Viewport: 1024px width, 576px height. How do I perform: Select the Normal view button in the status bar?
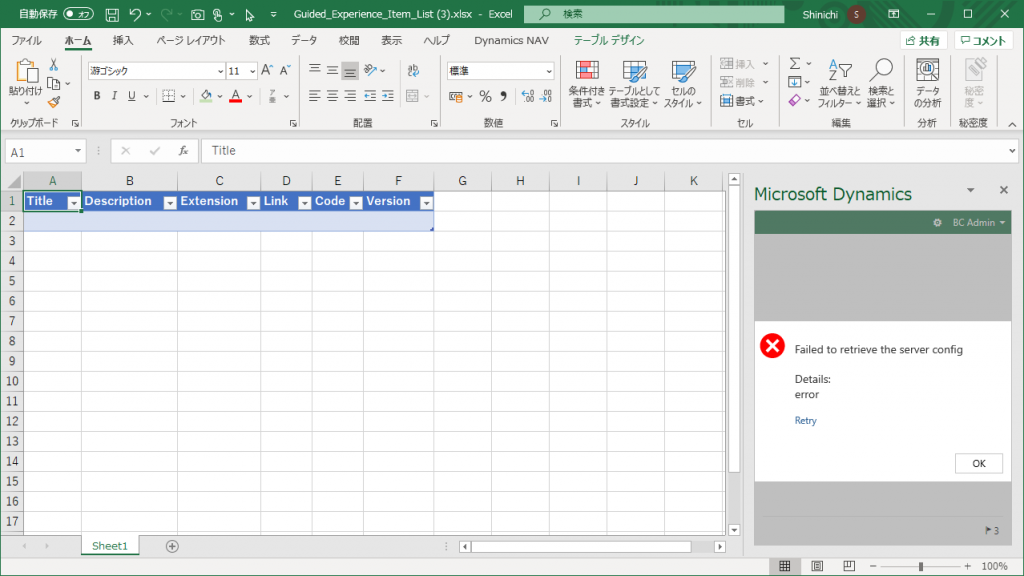[x=785, y=566]
